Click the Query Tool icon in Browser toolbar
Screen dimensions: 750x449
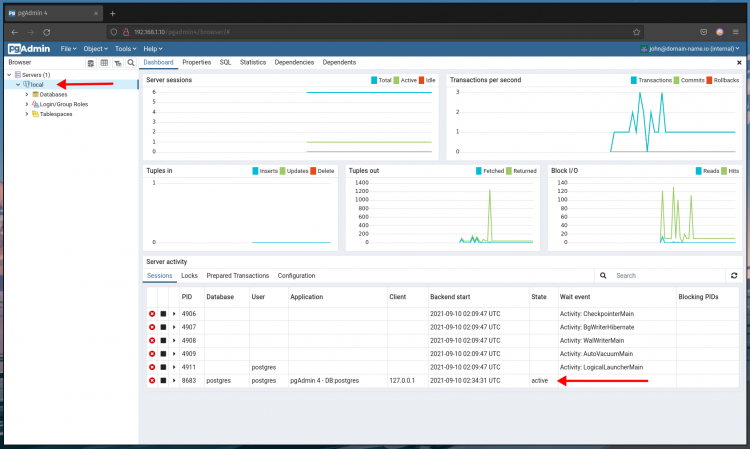(x=90, y=63)
